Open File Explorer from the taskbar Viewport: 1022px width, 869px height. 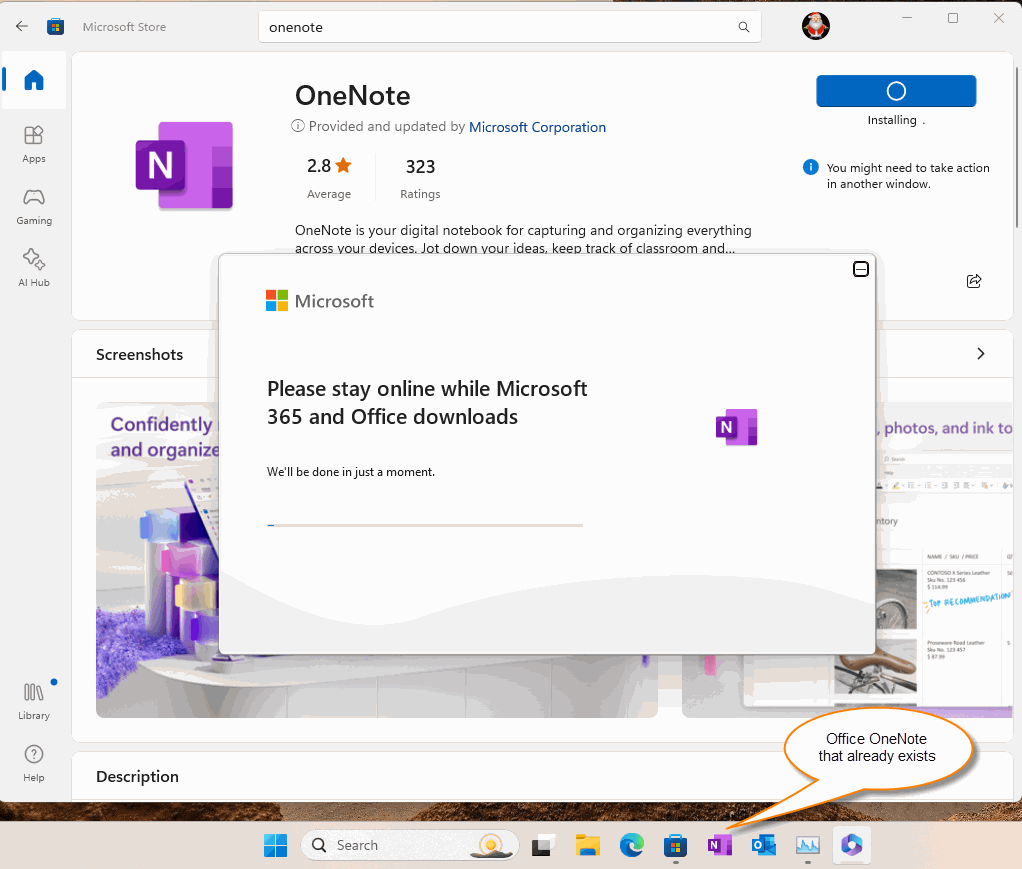coord(587,845)
